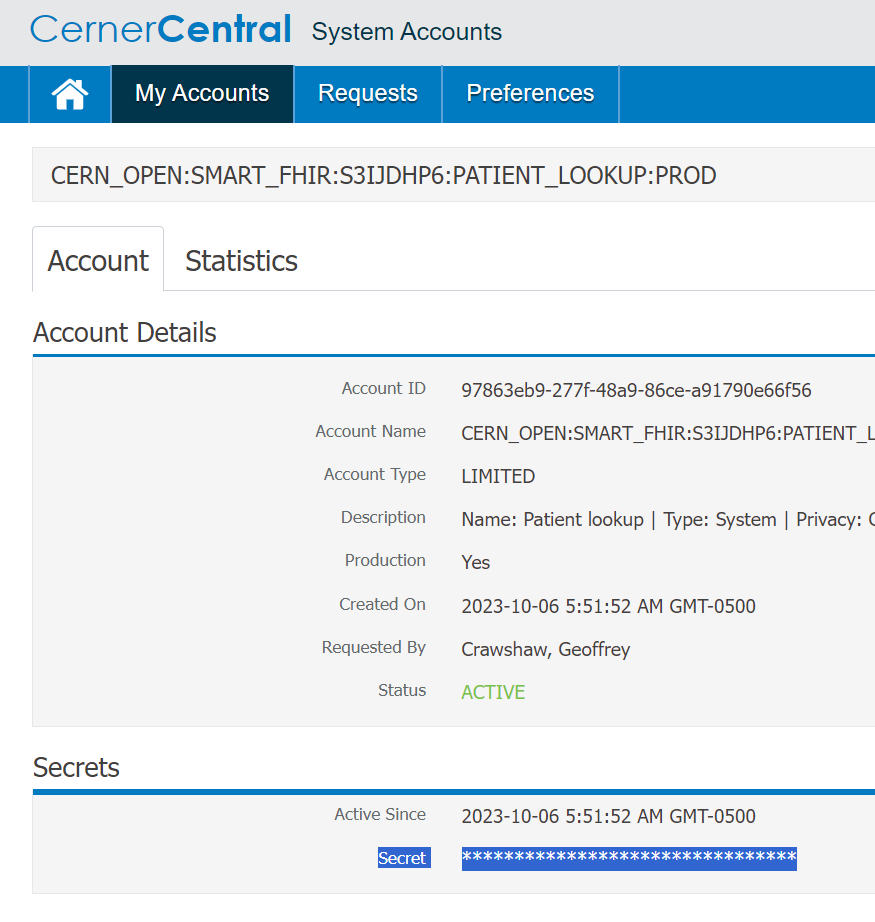Click the Requested By name Crawshaw, Geoffrey
875x922 pixels.
tap(545, 649)
